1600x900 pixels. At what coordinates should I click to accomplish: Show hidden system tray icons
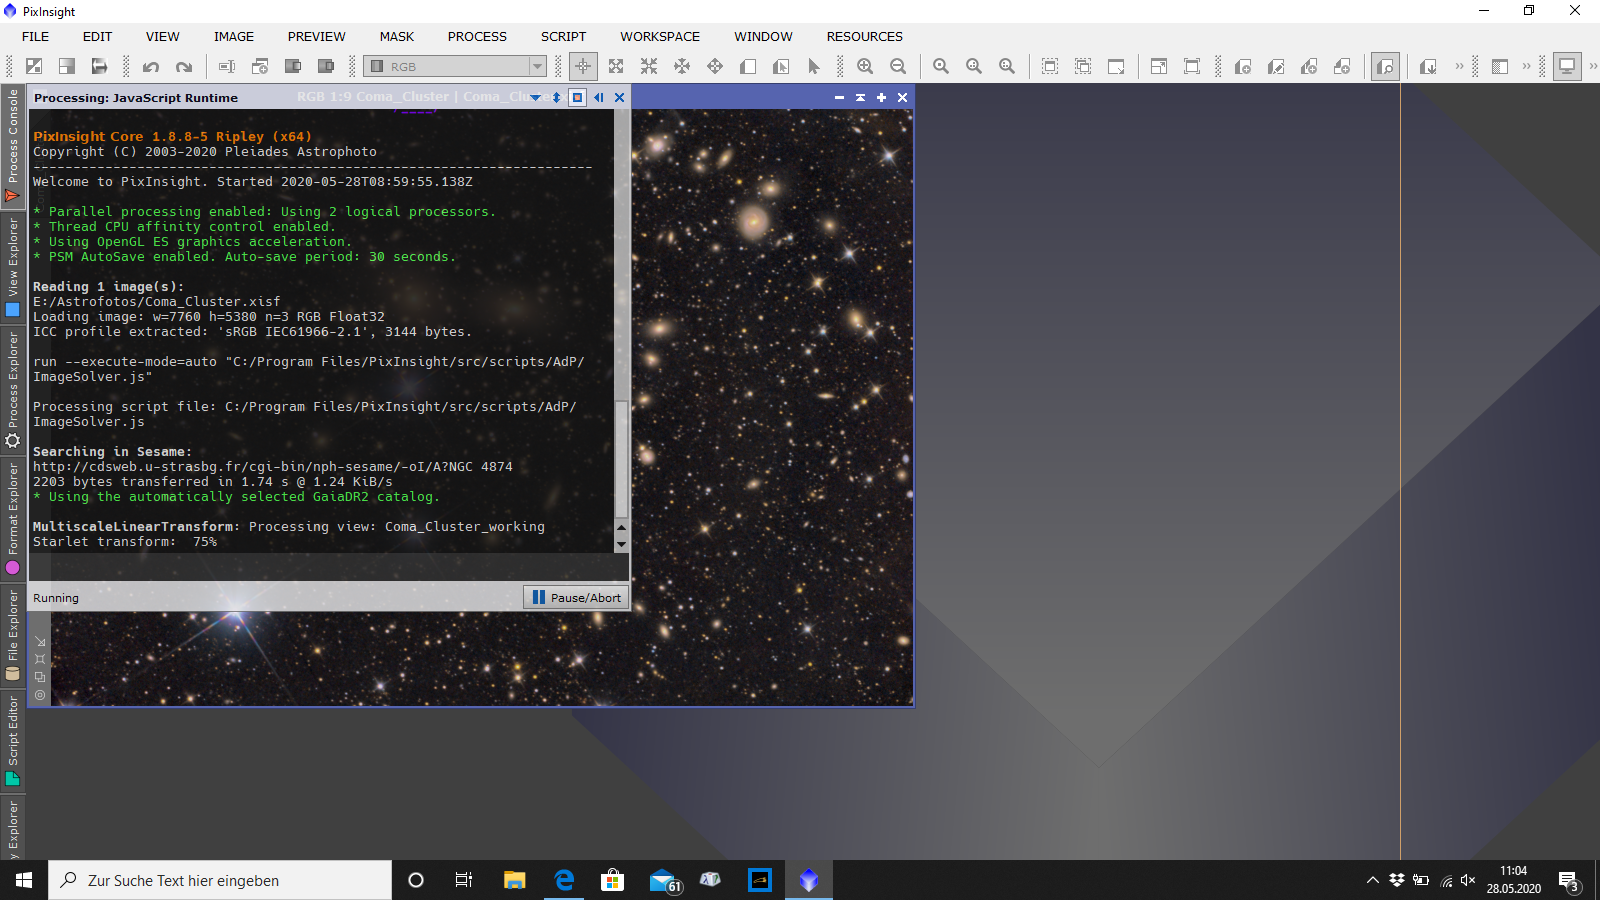[x=1372, y=880]
